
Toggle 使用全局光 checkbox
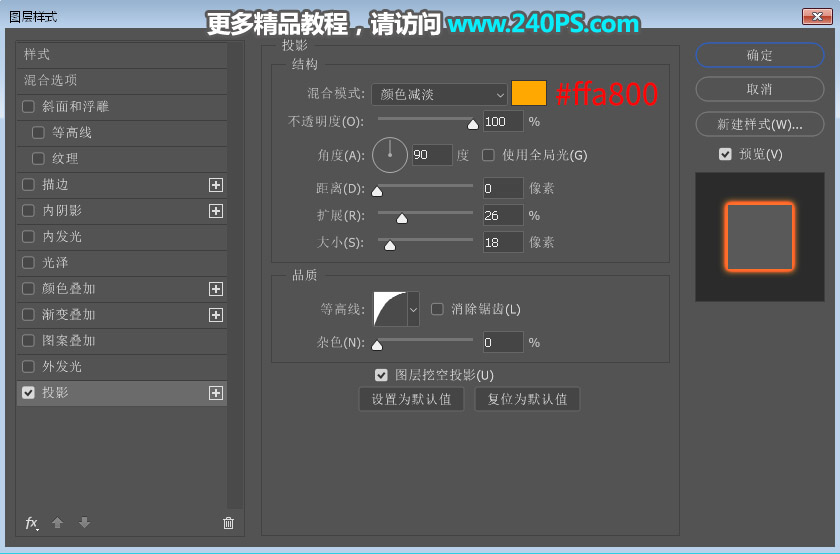(488, 155)
